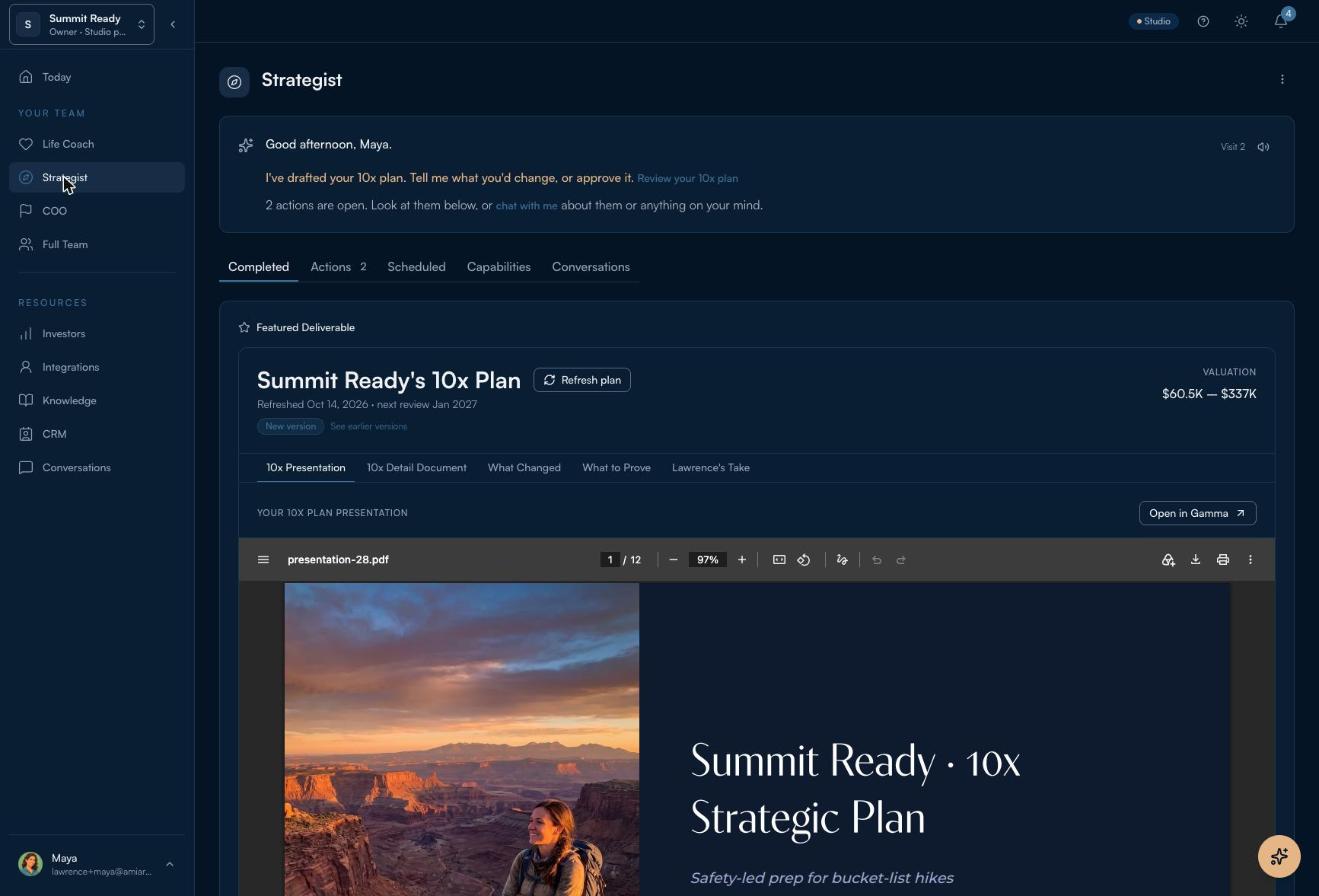The image size is (1319, 896).
Task: Open the Strategist page options menu
Action: click(x=1282, y=79)
